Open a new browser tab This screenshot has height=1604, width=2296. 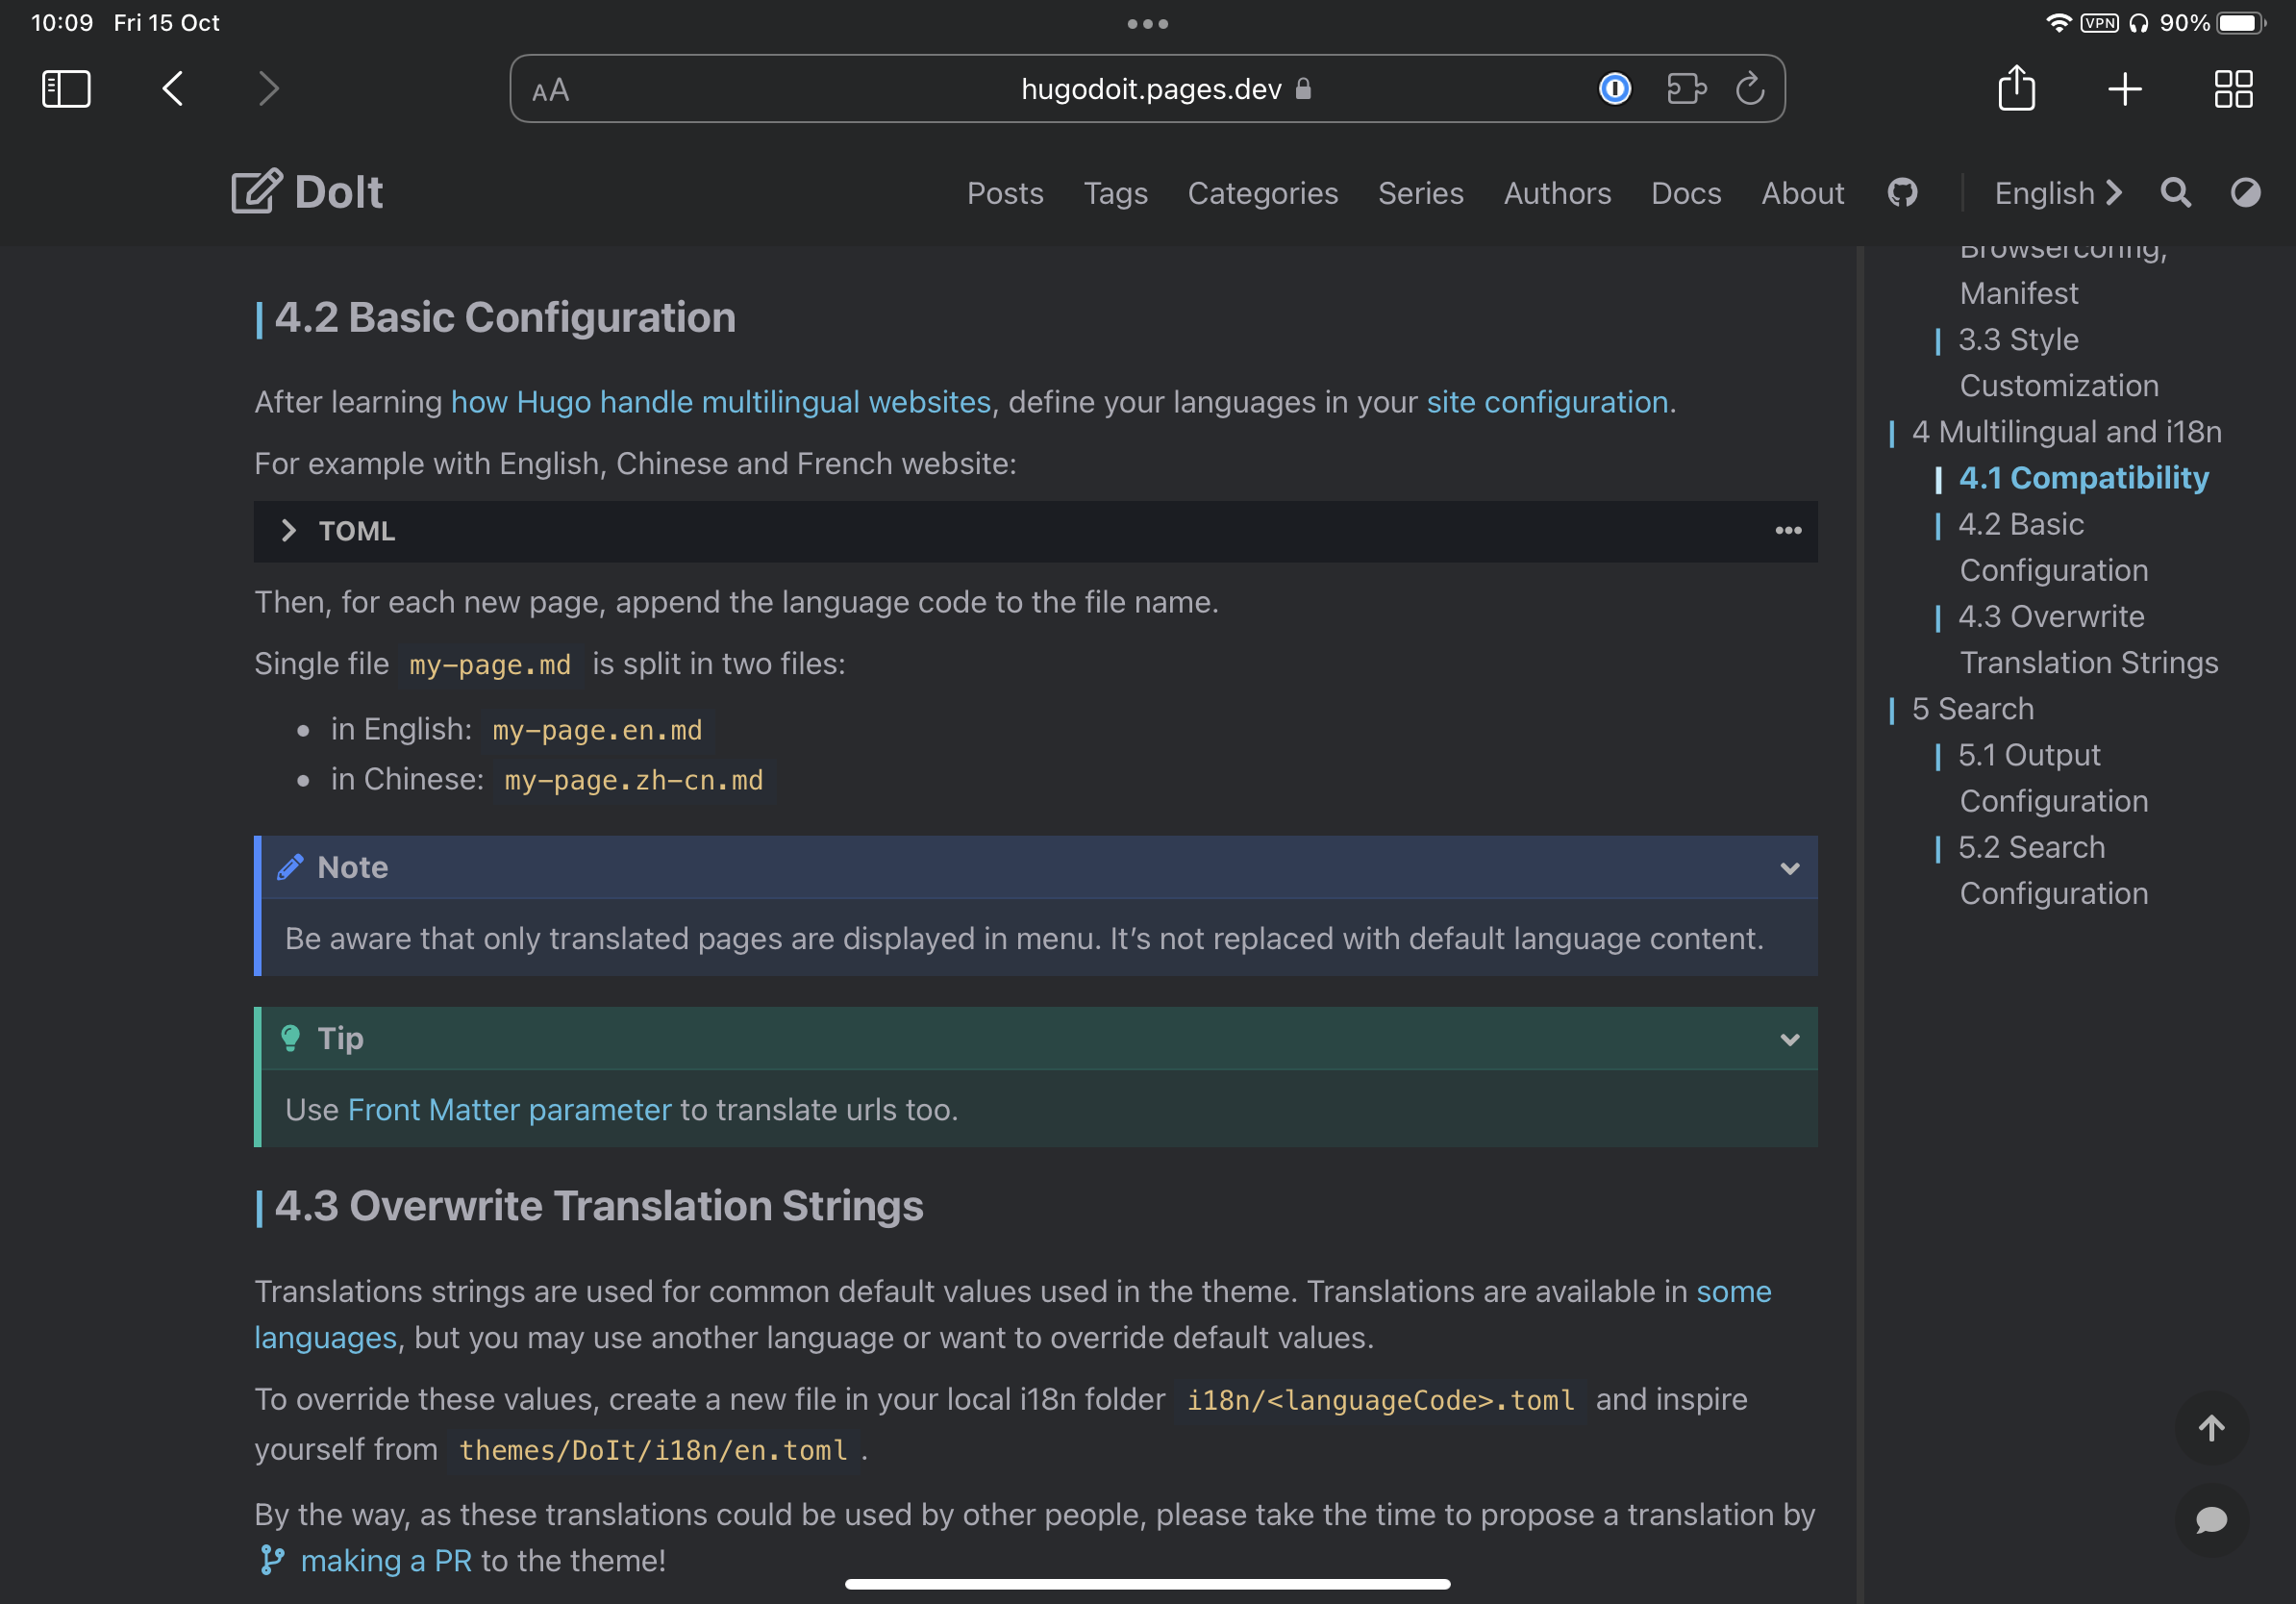pos(2125,88)
